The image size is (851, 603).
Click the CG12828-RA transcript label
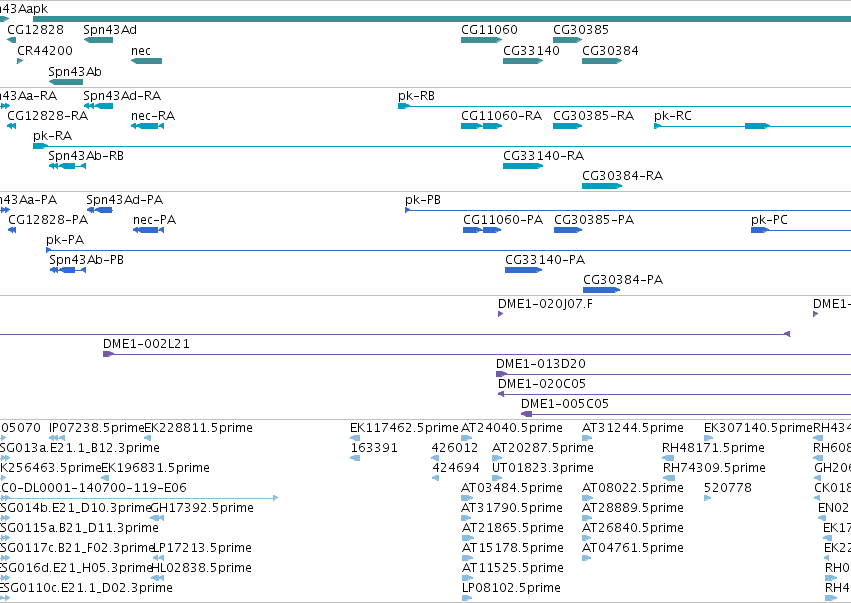click(47, 116)
